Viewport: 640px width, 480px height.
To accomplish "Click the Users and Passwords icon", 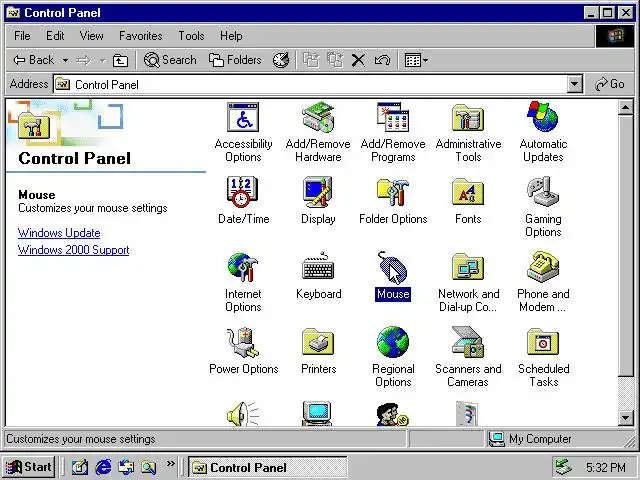I will [392, 414].
